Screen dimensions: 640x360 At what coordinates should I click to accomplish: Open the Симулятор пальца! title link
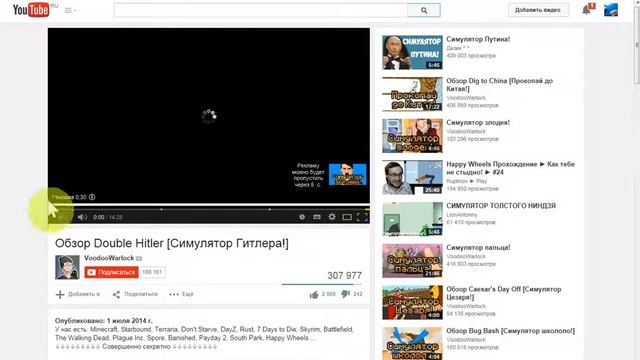coord(478,247)
